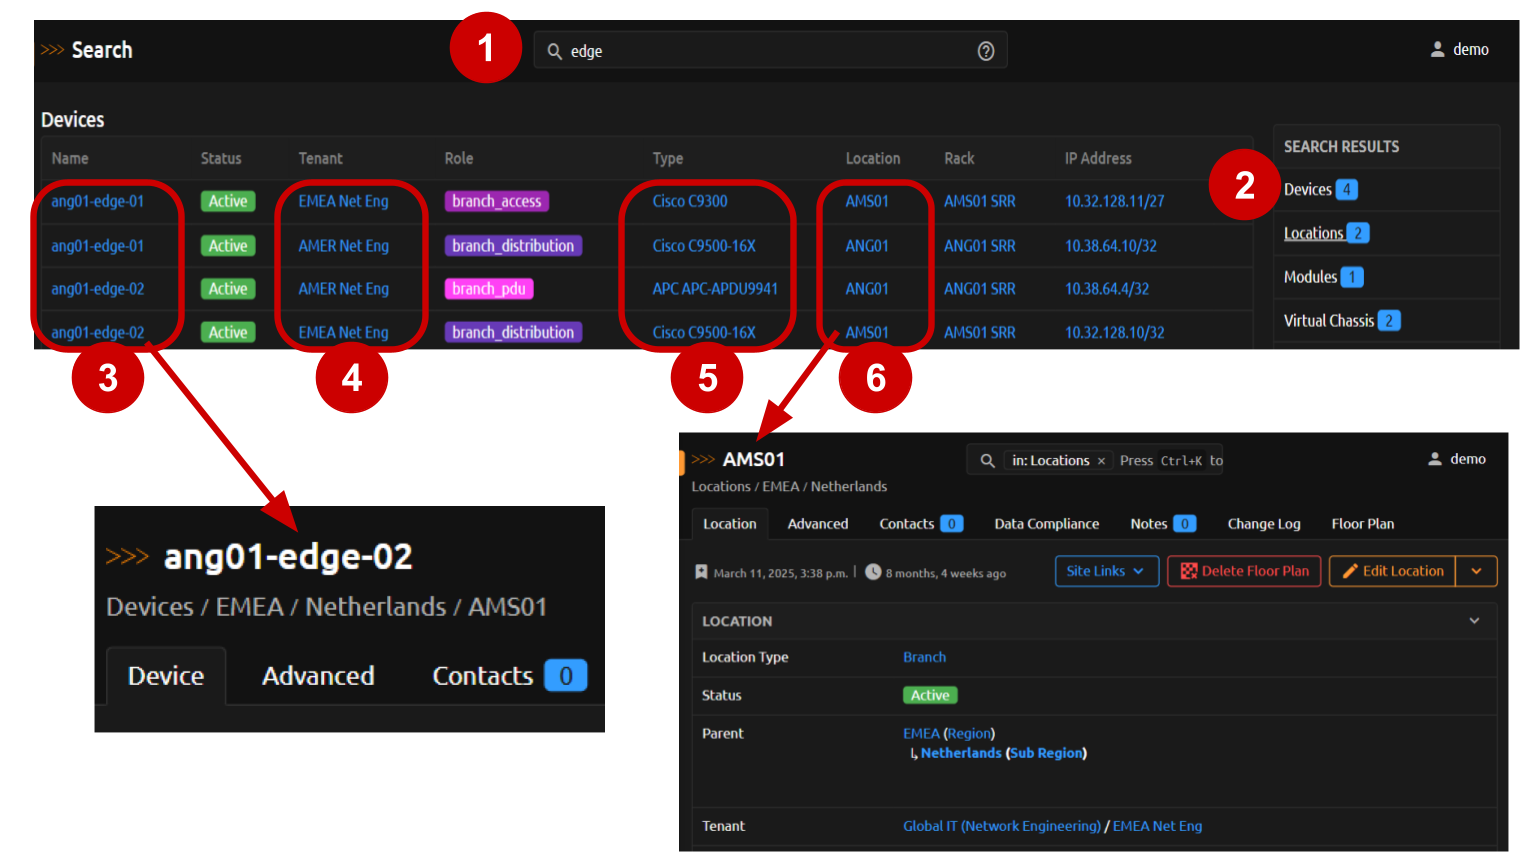Remove the 'in: Locations' search filter

pos(1101,461)
